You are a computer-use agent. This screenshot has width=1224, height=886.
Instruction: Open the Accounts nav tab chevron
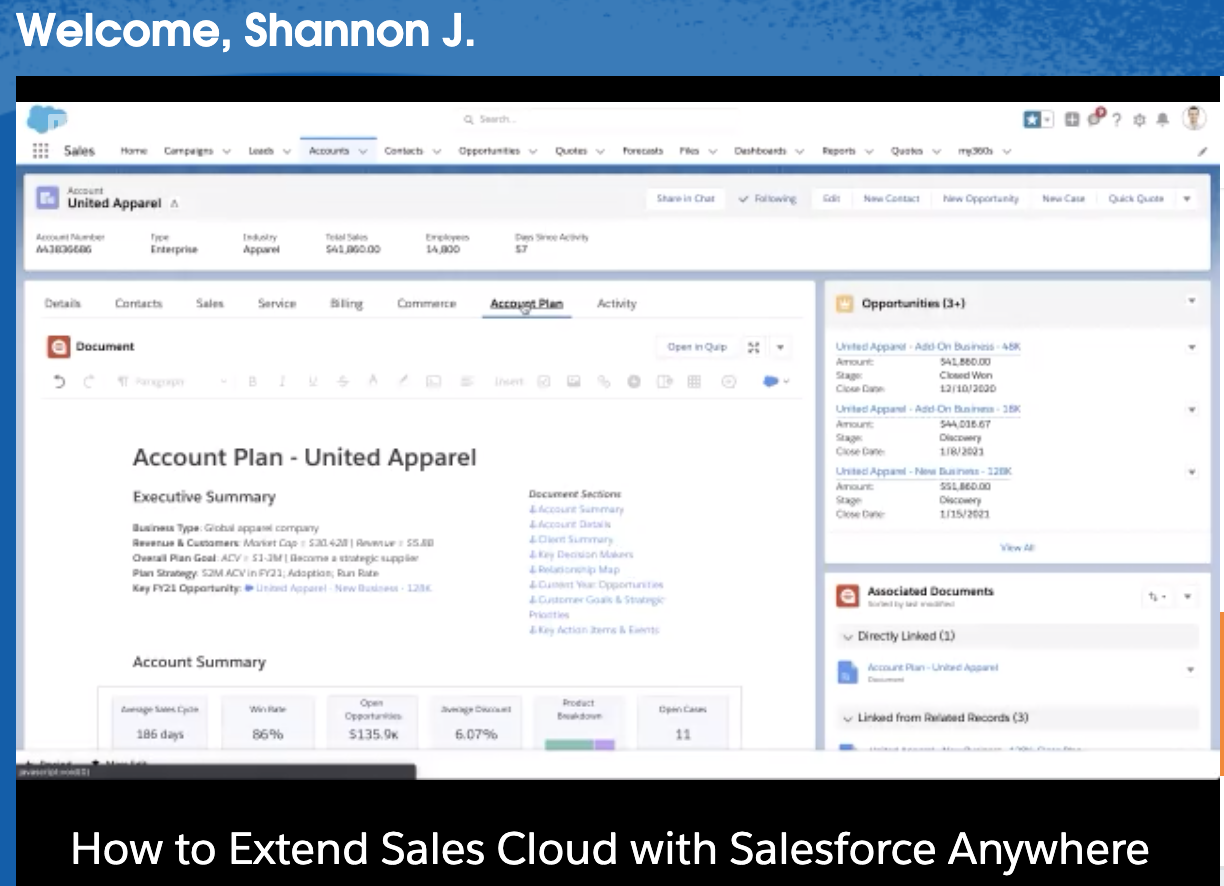(x=362, y=151)
